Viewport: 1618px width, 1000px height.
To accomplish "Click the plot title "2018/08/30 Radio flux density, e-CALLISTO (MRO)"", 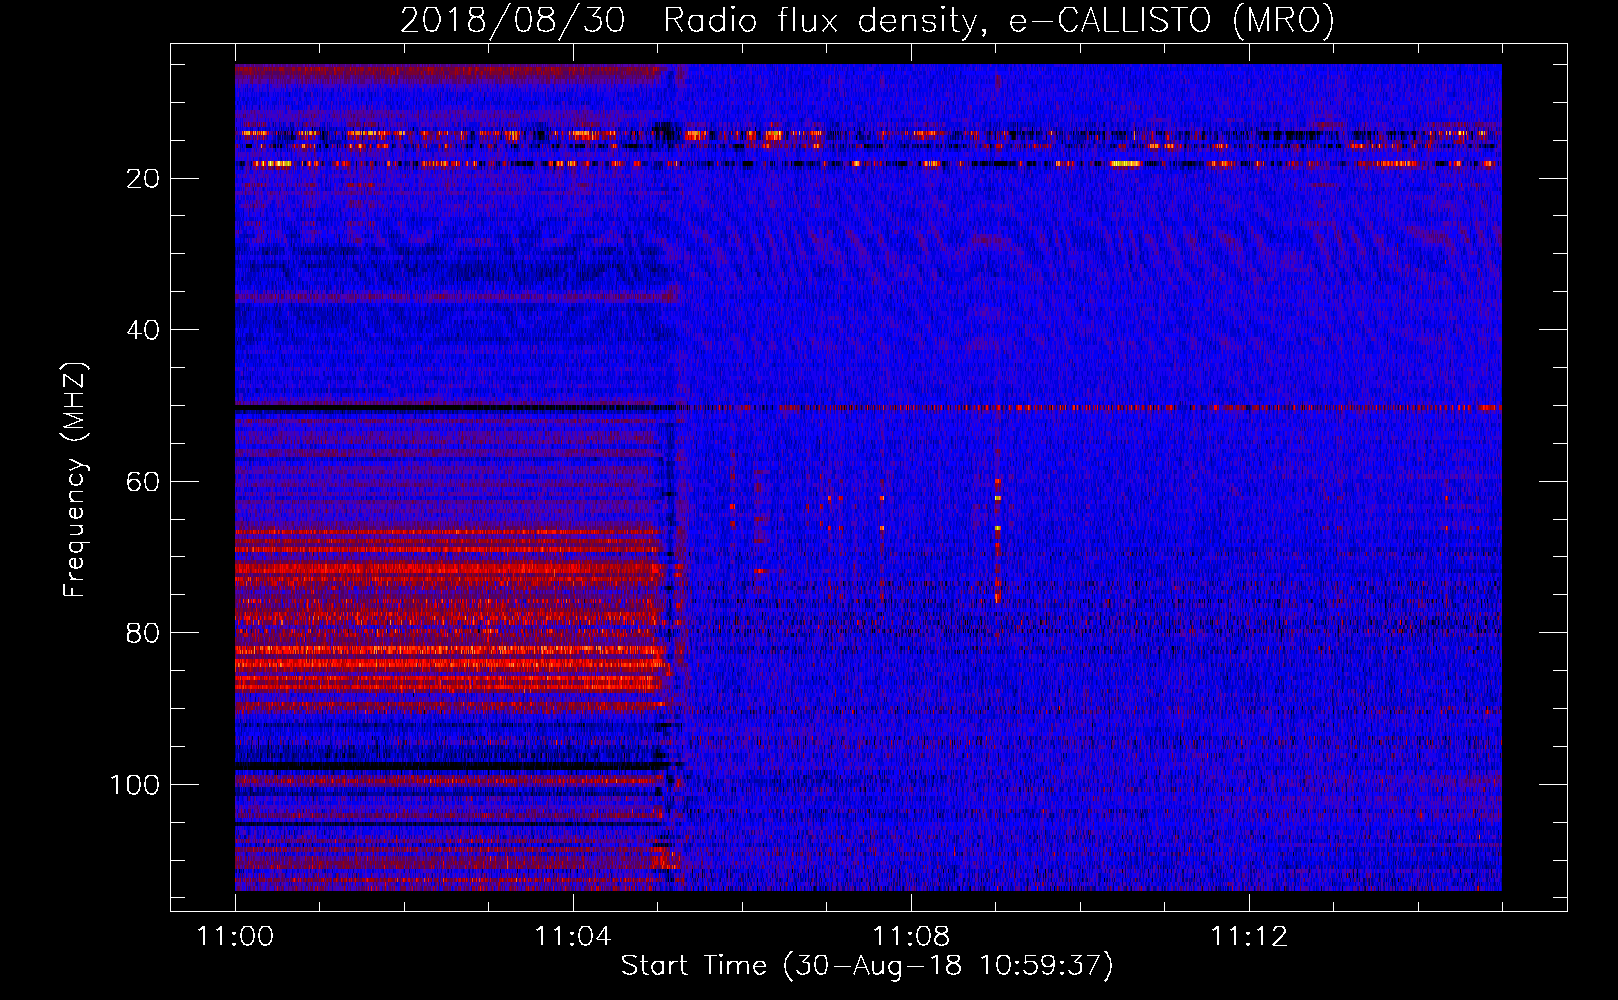I will 867,20.
